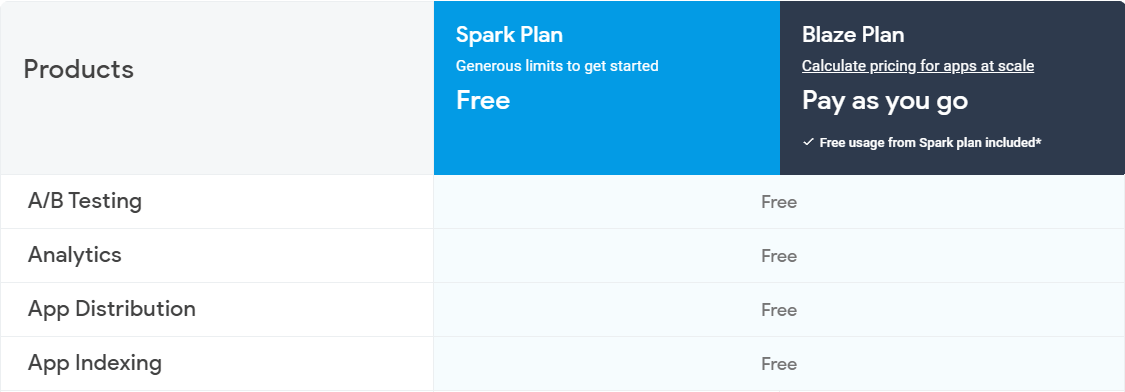Click the Free usage from Spark plan note
1125x392 pixels.
click(930, 142)
